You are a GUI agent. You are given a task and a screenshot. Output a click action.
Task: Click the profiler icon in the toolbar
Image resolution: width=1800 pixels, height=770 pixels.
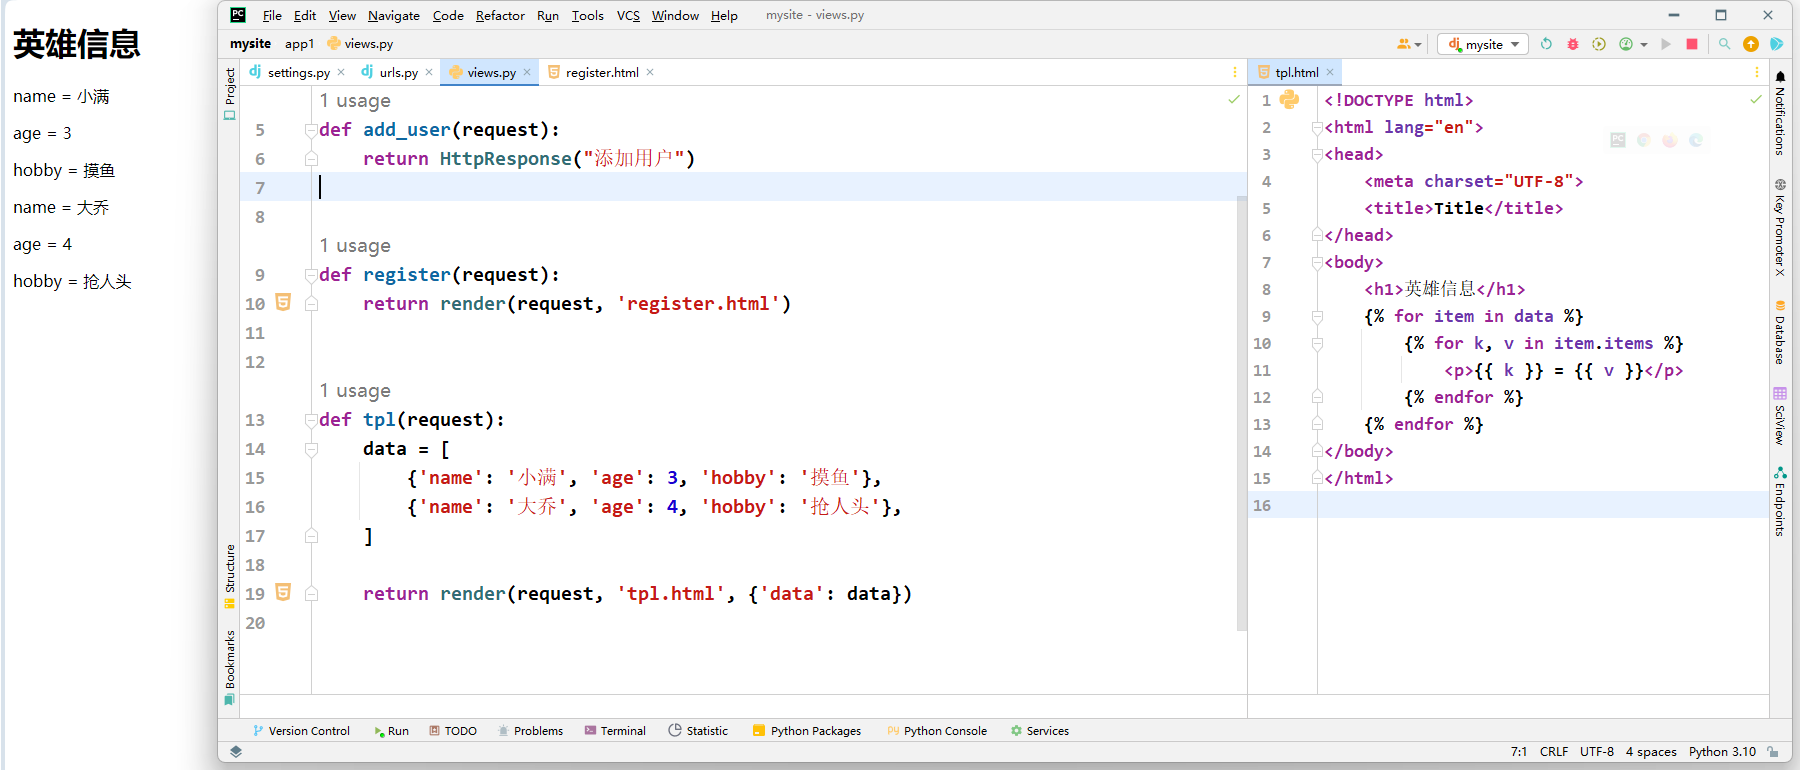tap(1626, 44)
